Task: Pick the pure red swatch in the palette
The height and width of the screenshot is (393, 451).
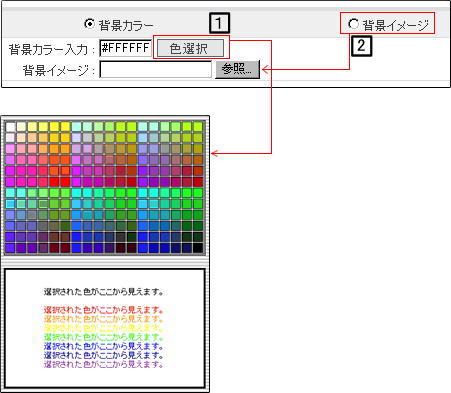Action: pos(65,182)
